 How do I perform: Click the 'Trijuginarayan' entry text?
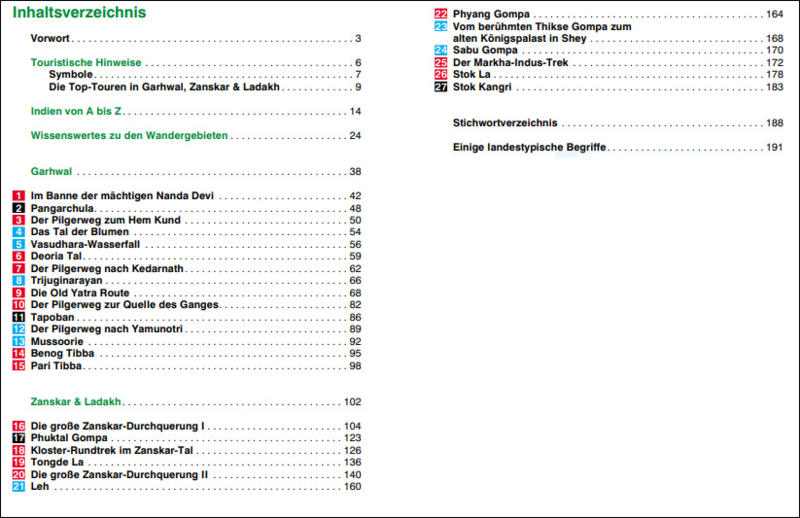click(x=66, y=281)
